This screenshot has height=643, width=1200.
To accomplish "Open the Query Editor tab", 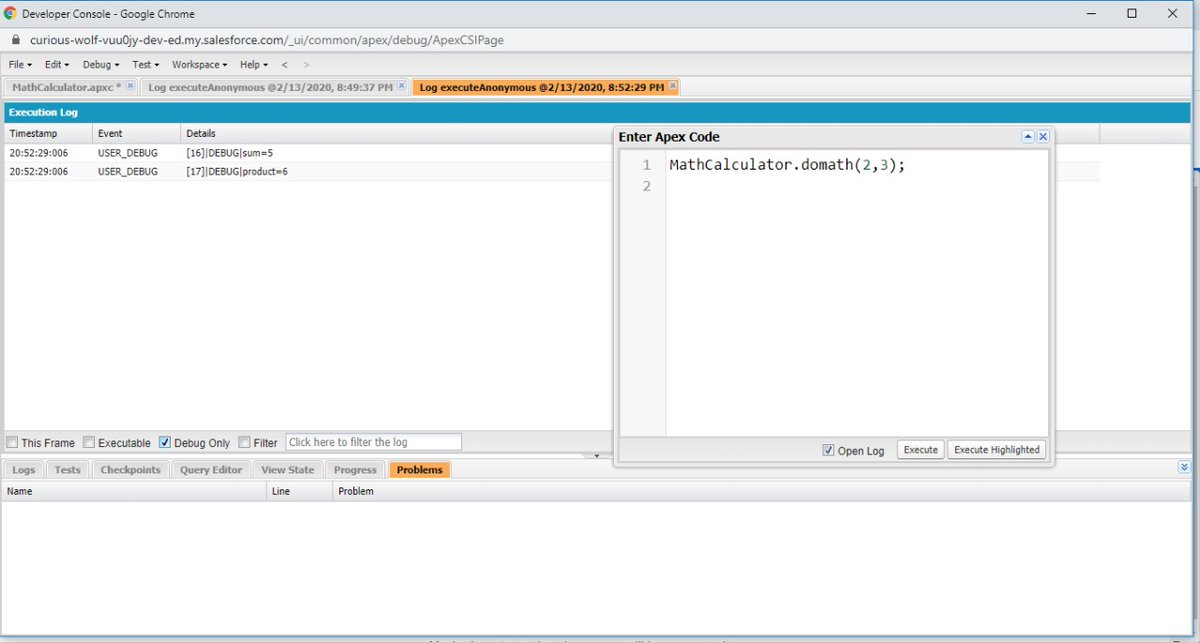I will click(x=211, y=470).
